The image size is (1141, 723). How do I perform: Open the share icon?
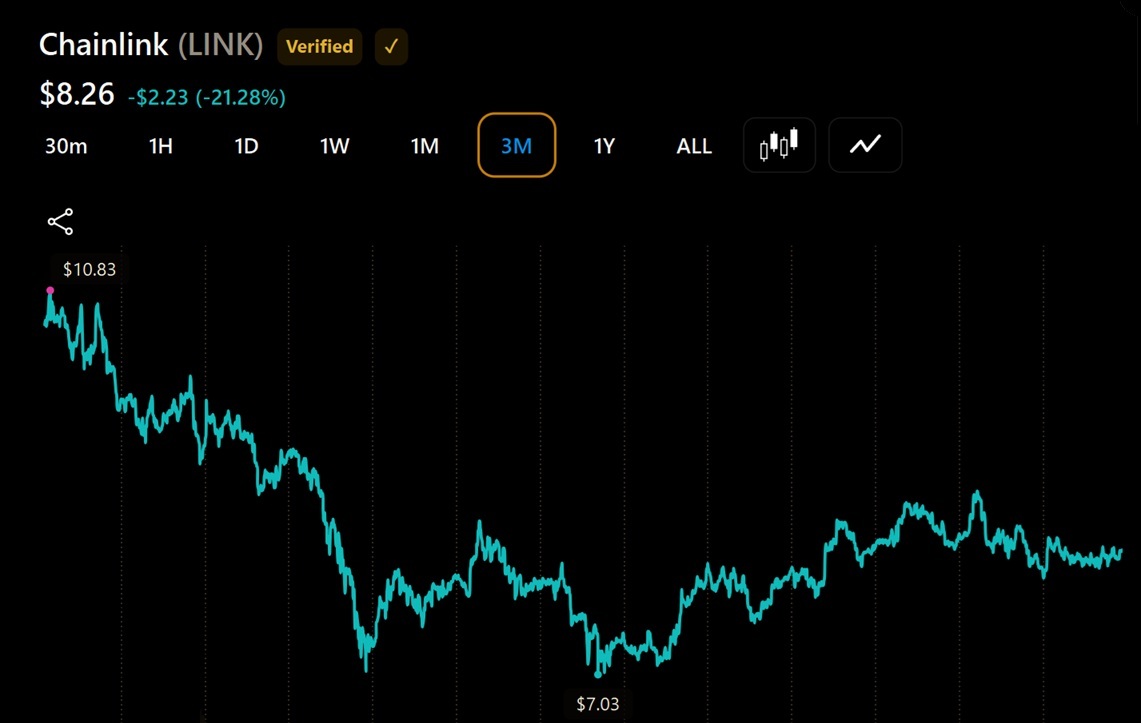pos(60,222)
